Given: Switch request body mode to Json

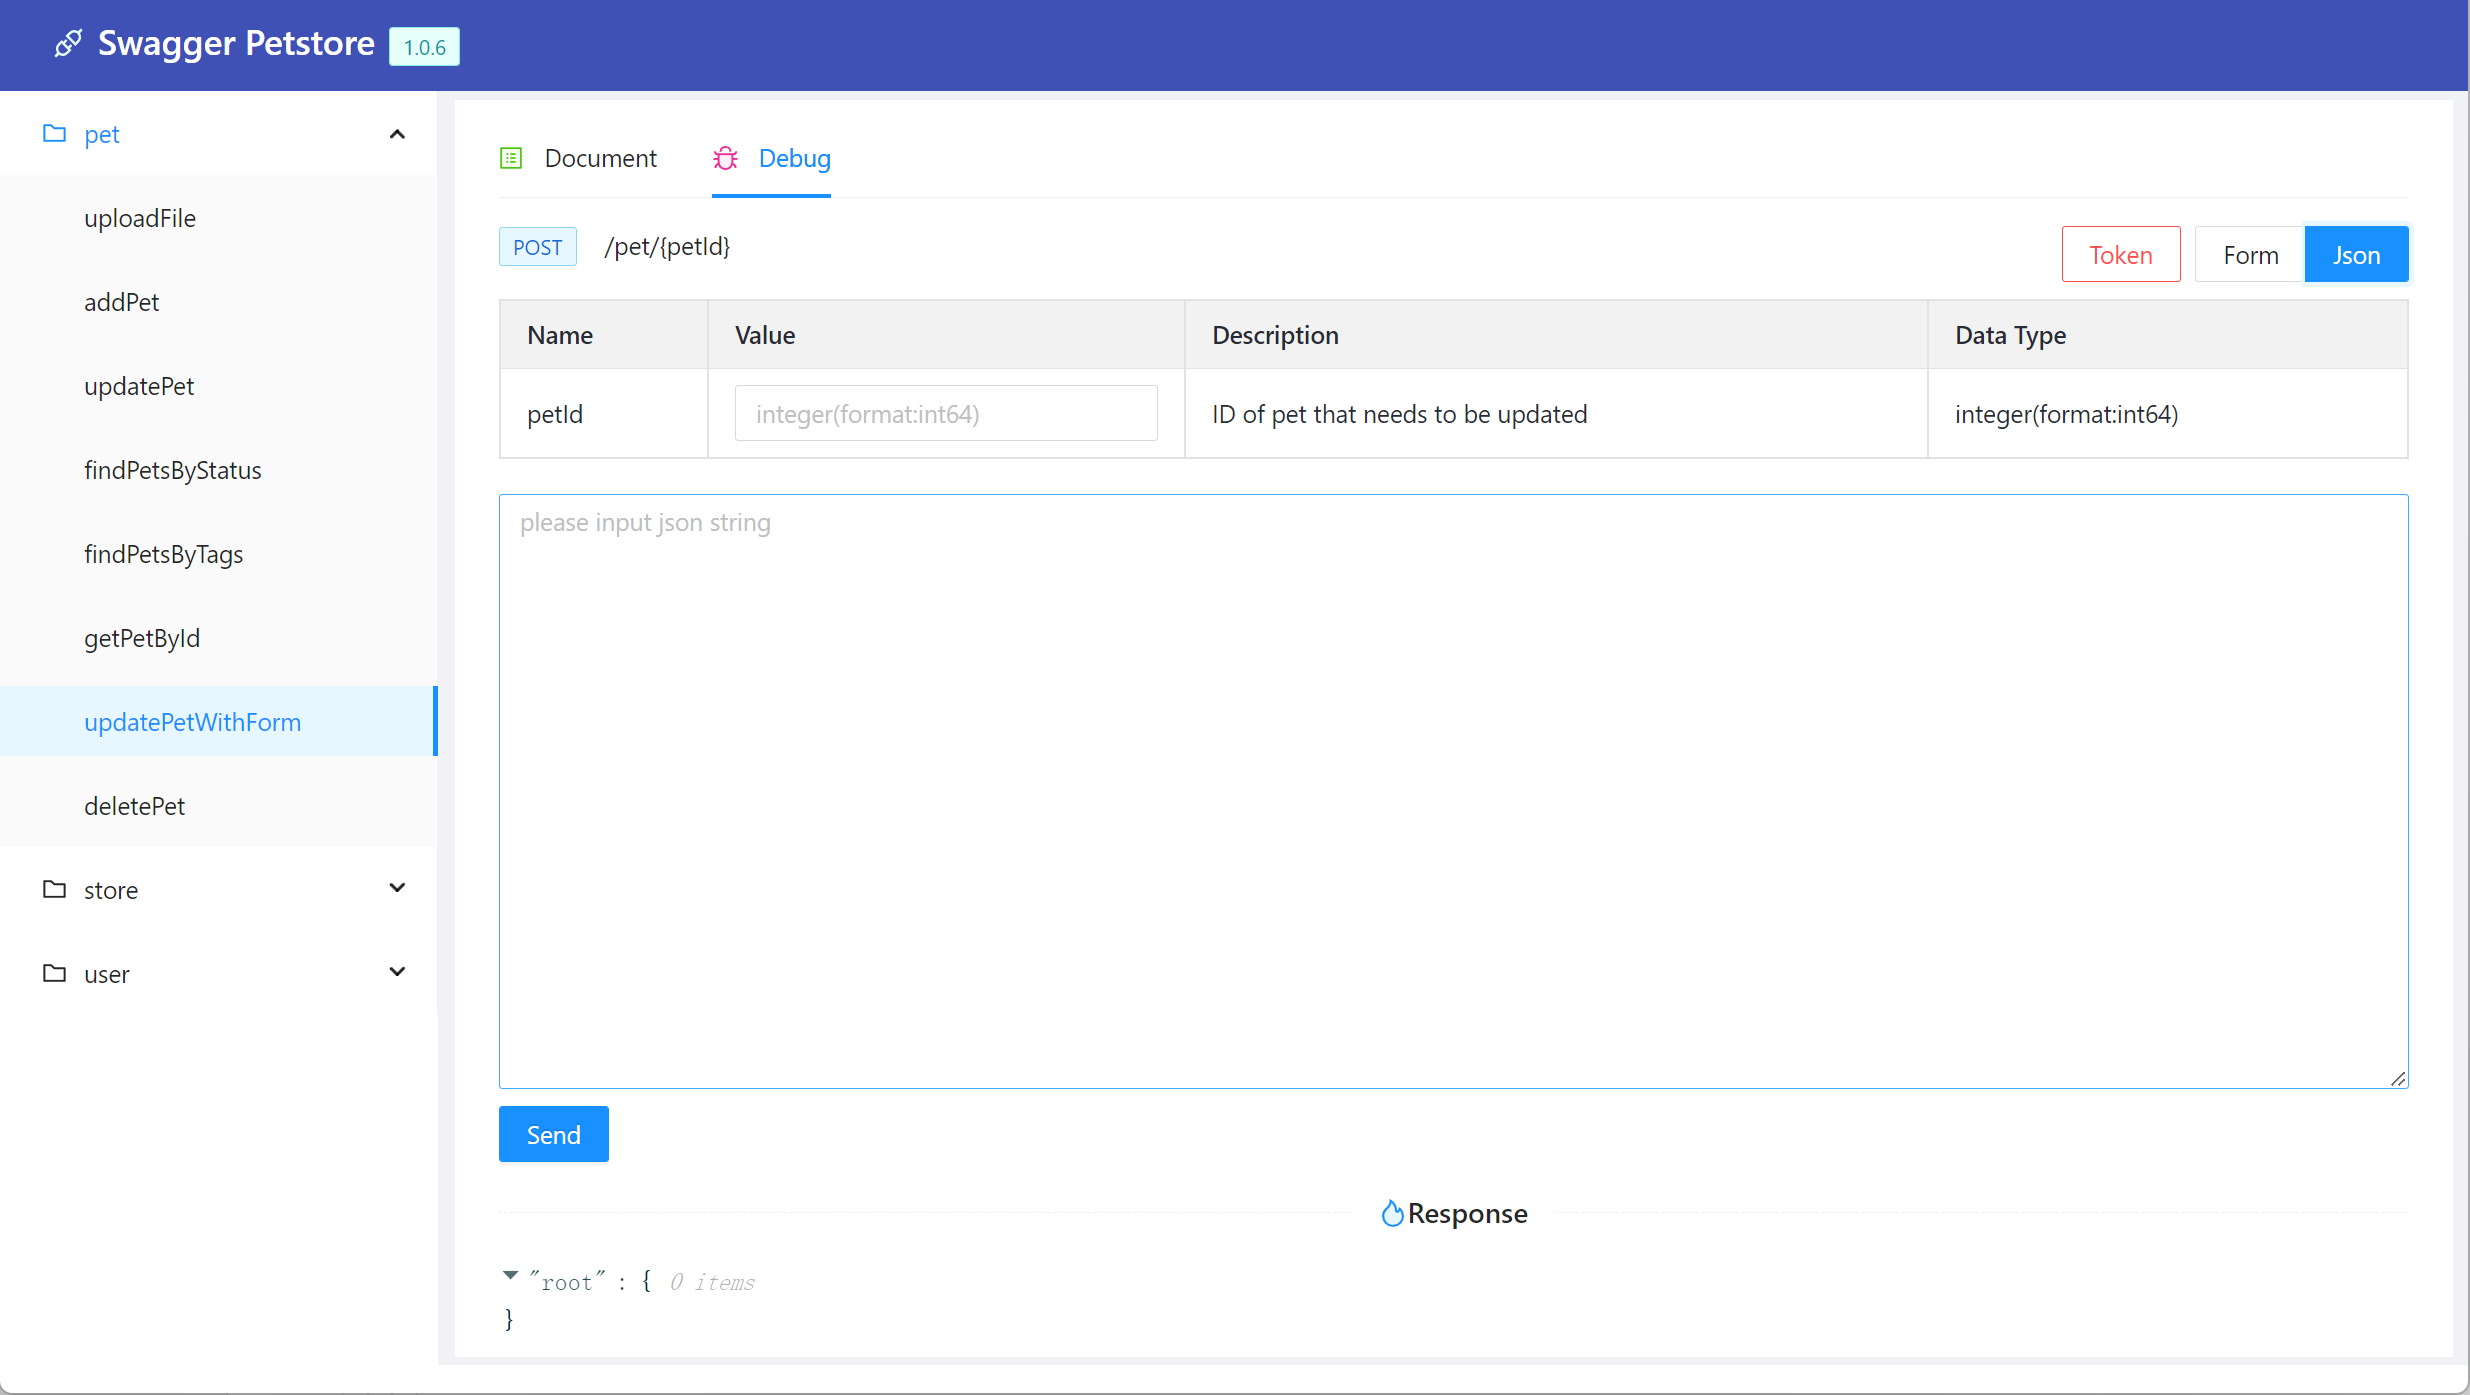Looking at the screenshot, I should click(2356, 255).
